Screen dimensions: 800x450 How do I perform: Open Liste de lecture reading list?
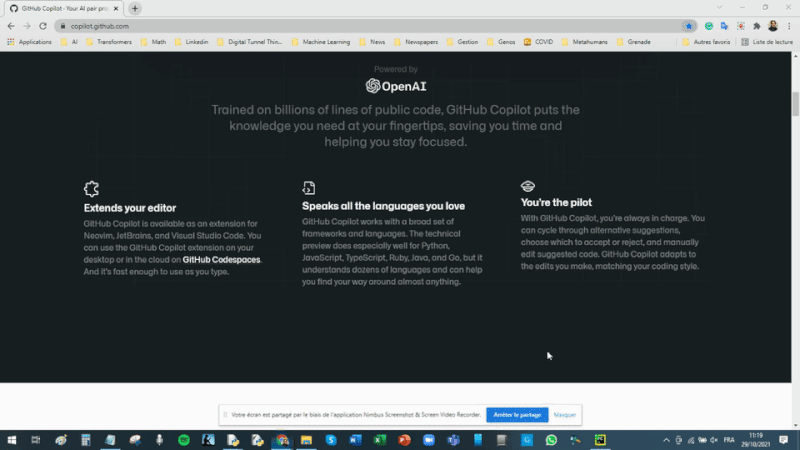[767, 42]
